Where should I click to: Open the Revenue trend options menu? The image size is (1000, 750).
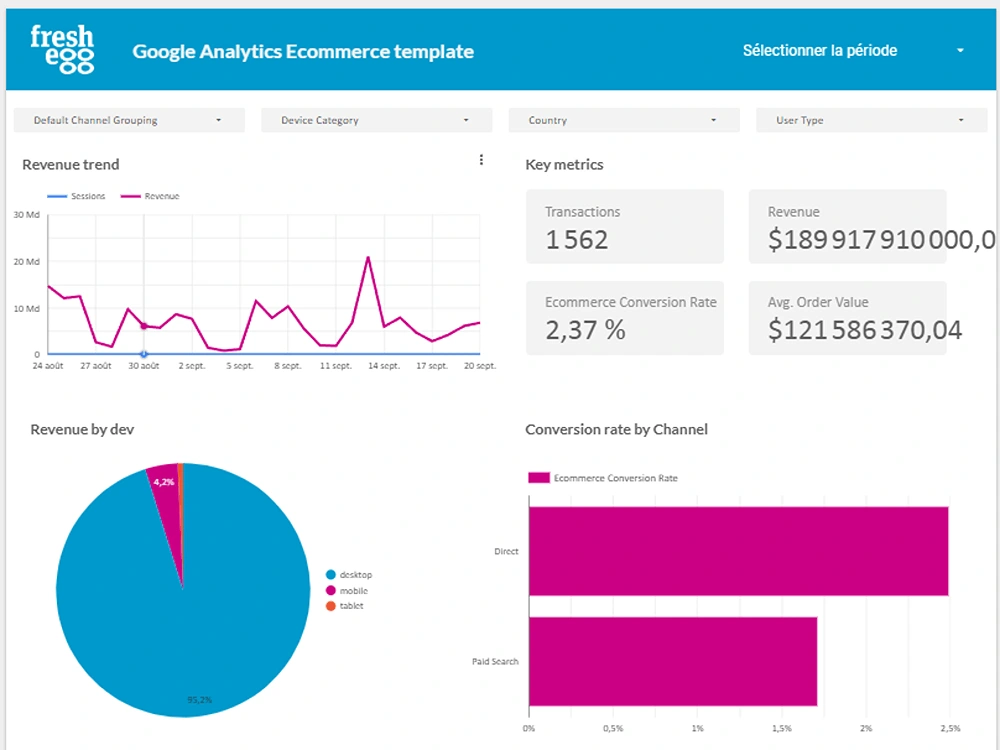[x=482, y=159]
